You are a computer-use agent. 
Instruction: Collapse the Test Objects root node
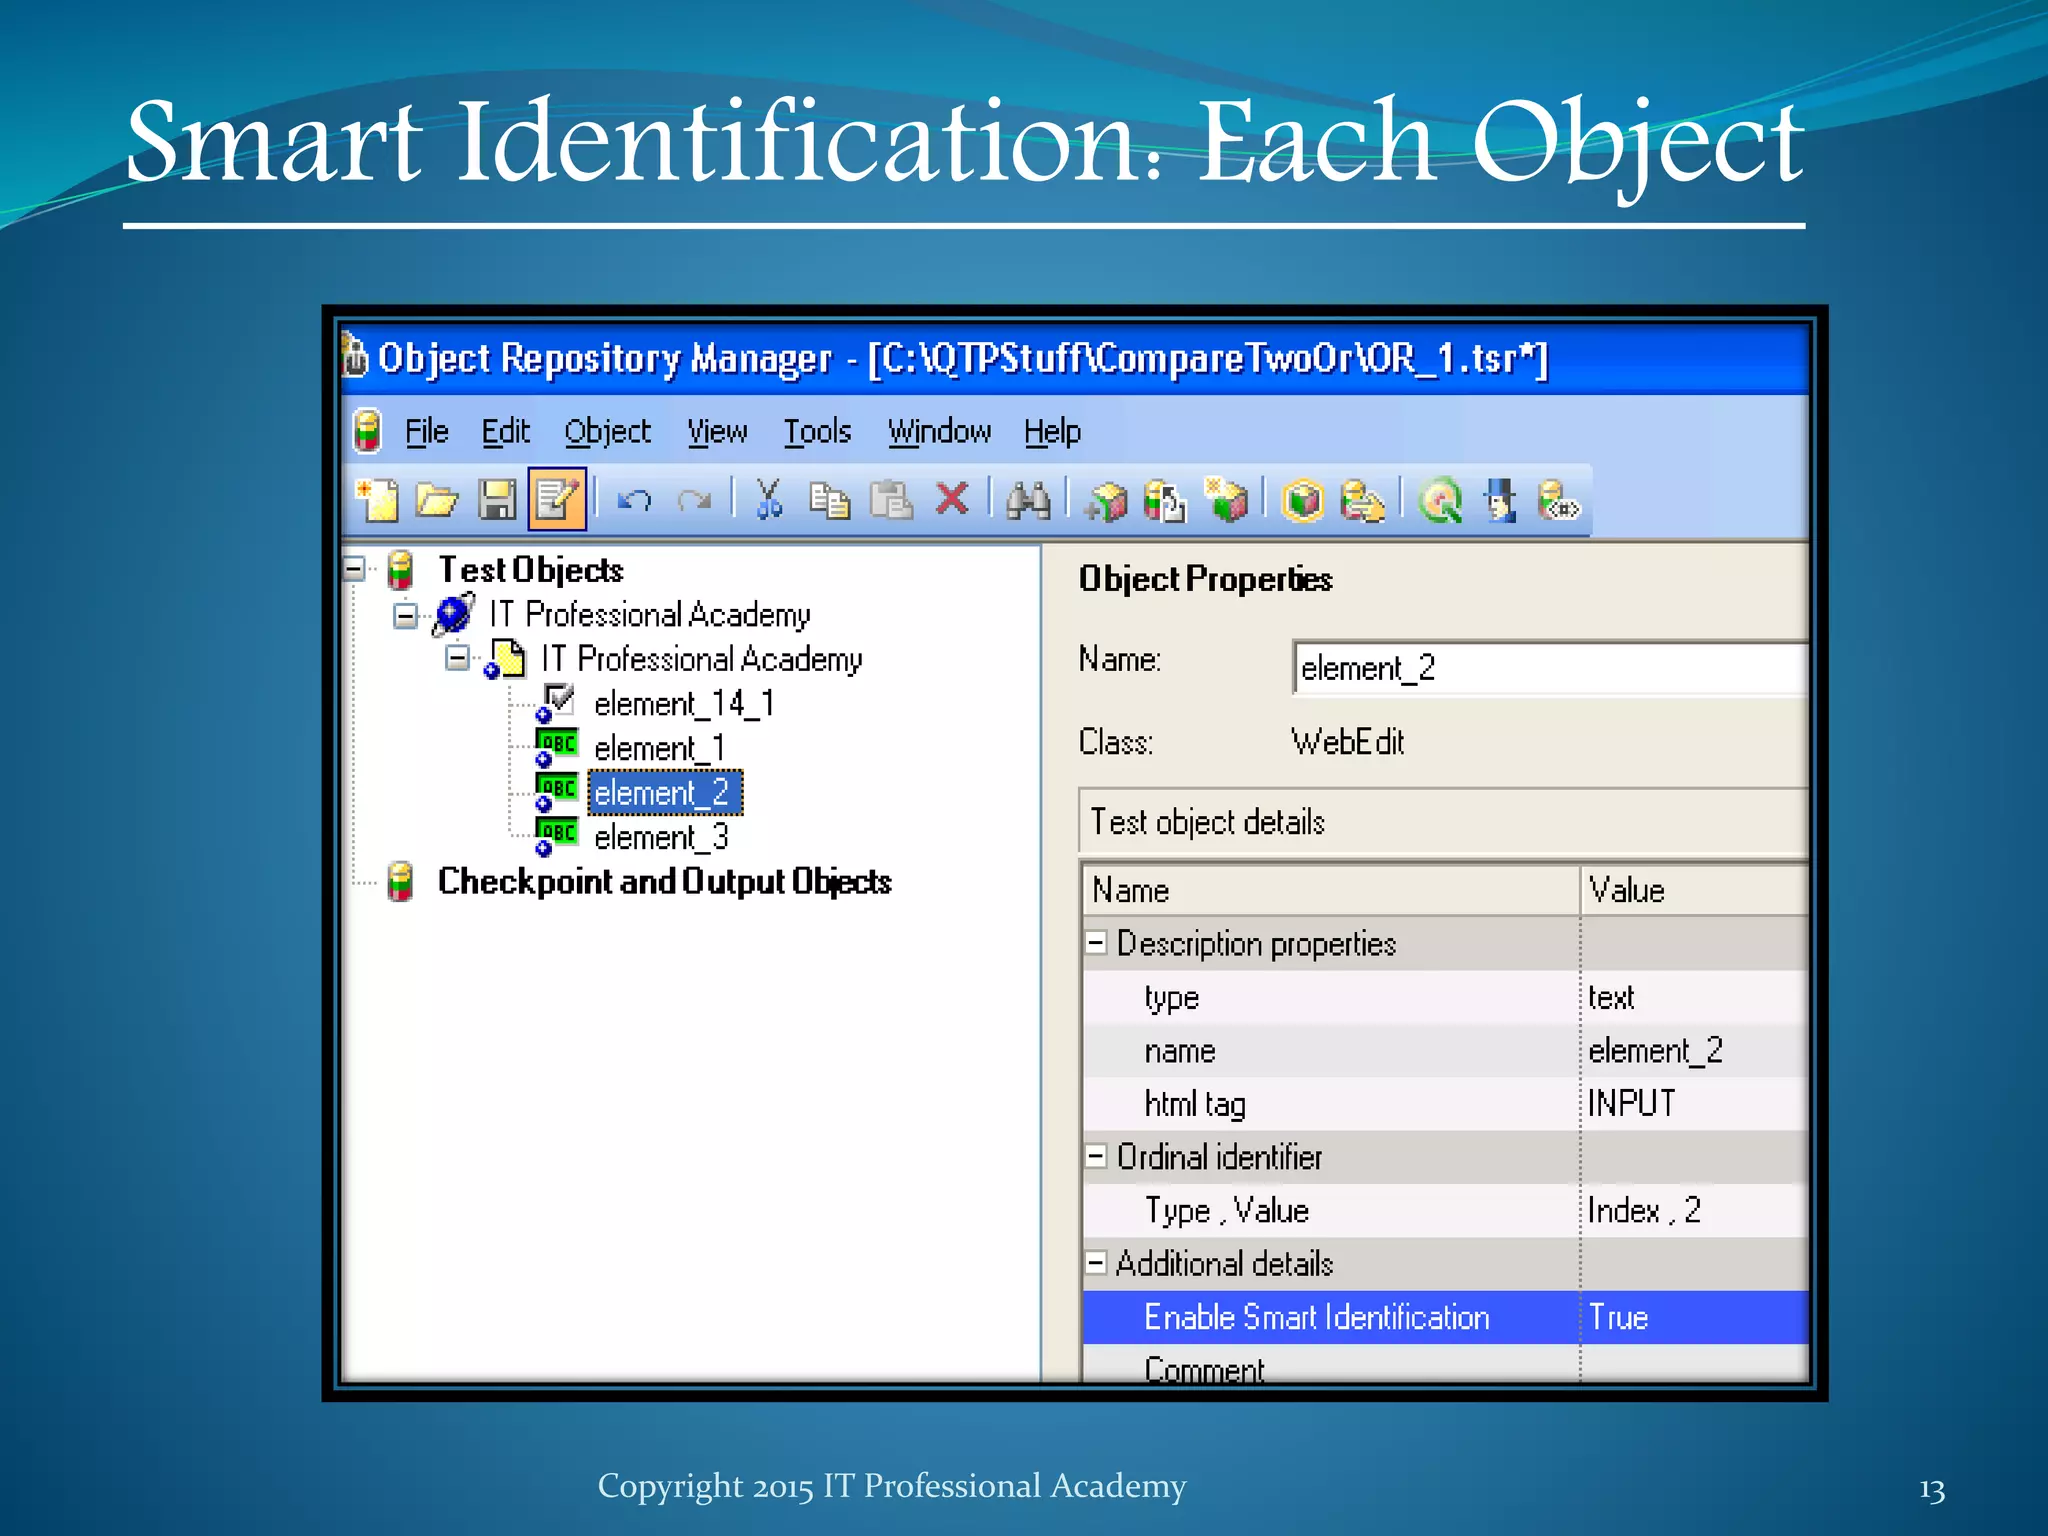(x=354, y=569)
